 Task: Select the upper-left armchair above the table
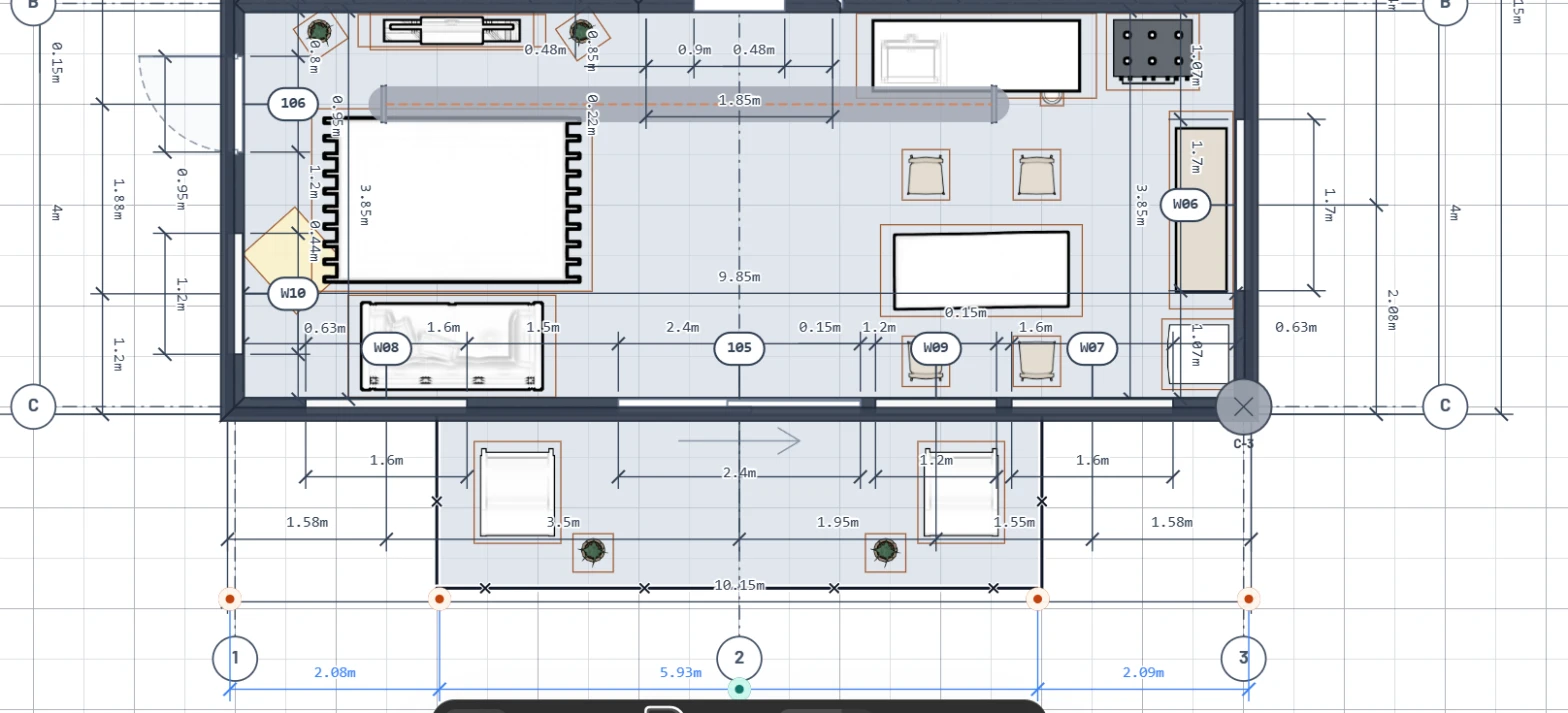click(x=926, y=176)
